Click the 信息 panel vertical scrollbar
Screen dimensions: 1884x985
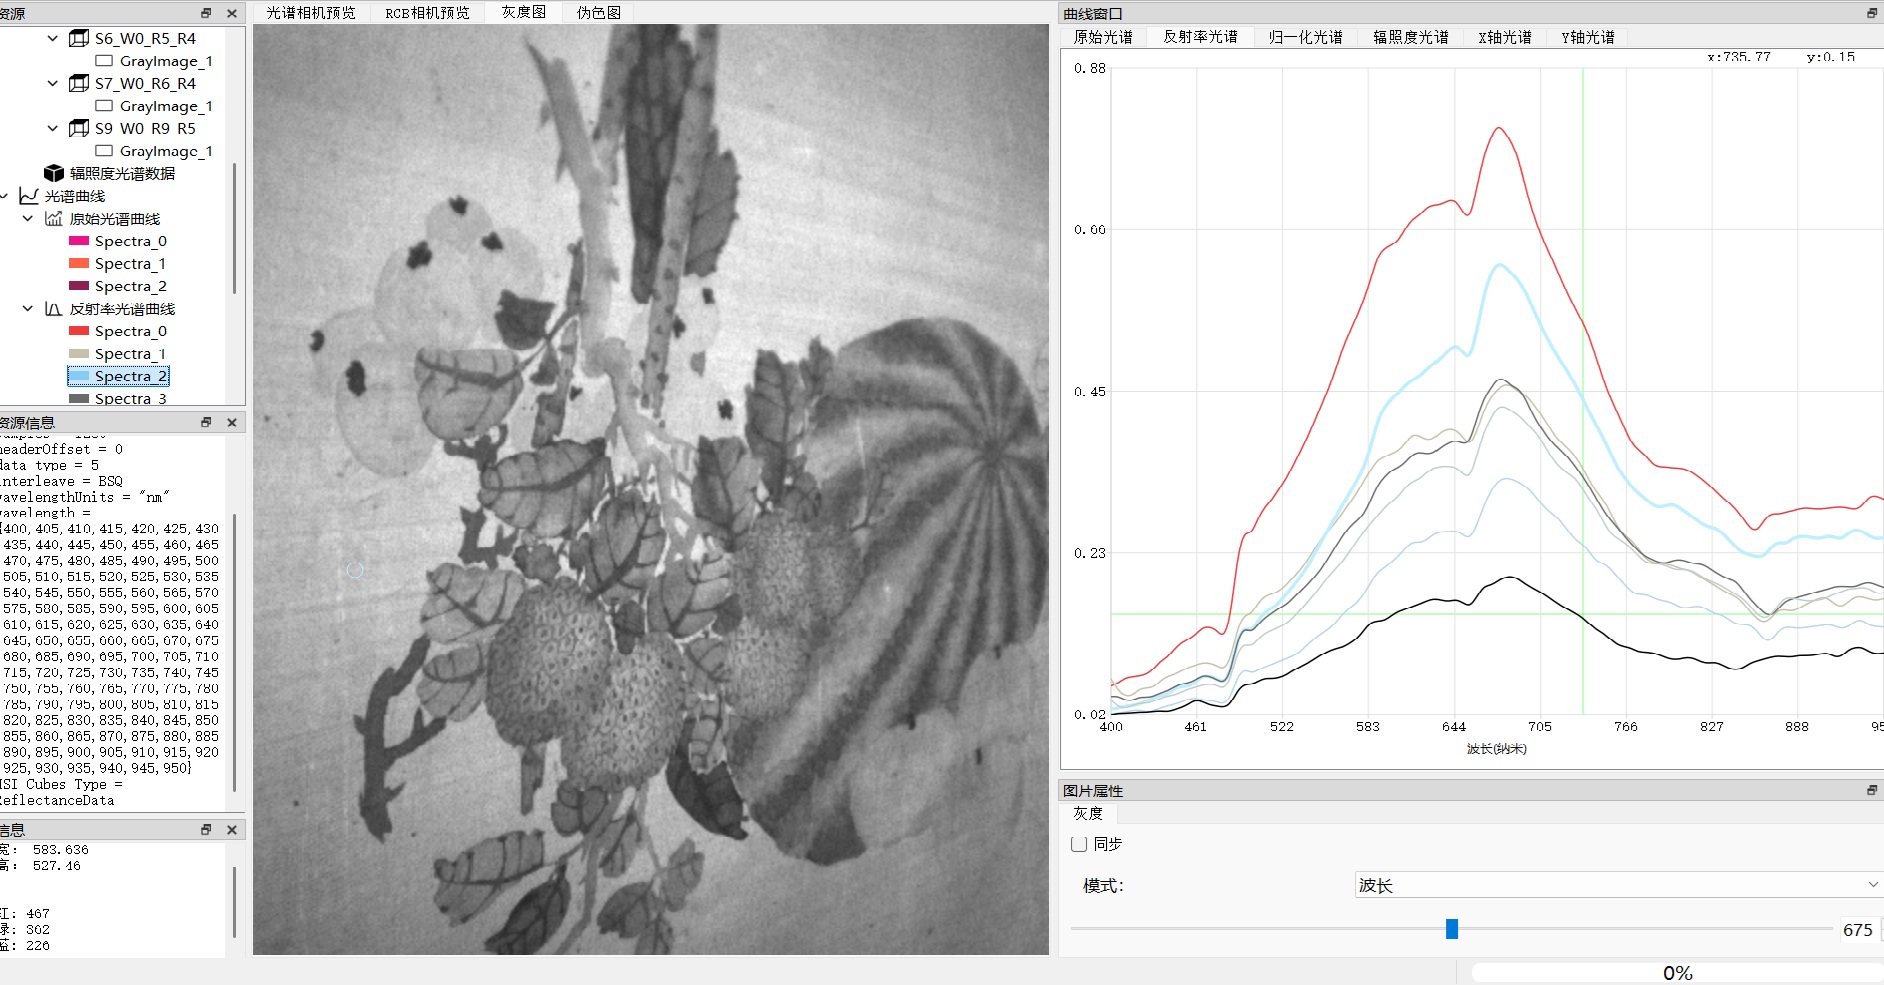235,902
